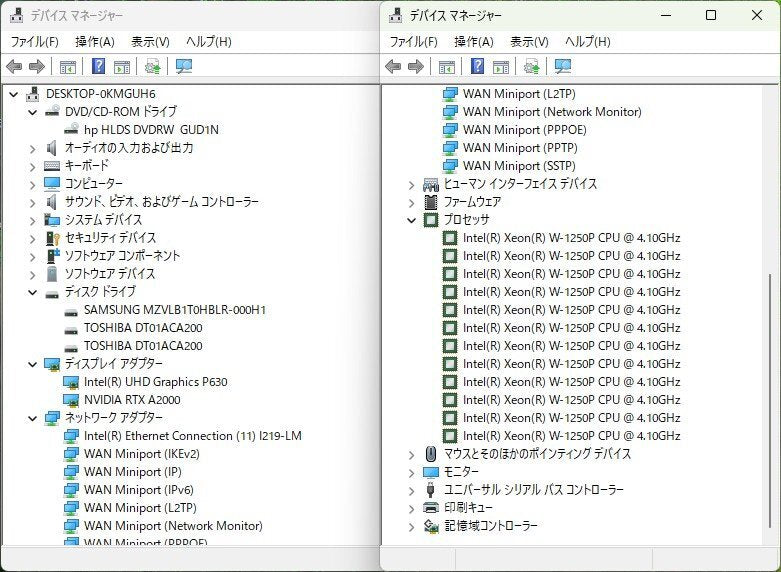Image resolution: width=781 pixels, height=572 pixels.
Task: Select the Intel Ethernet Connection I219-LM icon
Action: click(71, 436)
